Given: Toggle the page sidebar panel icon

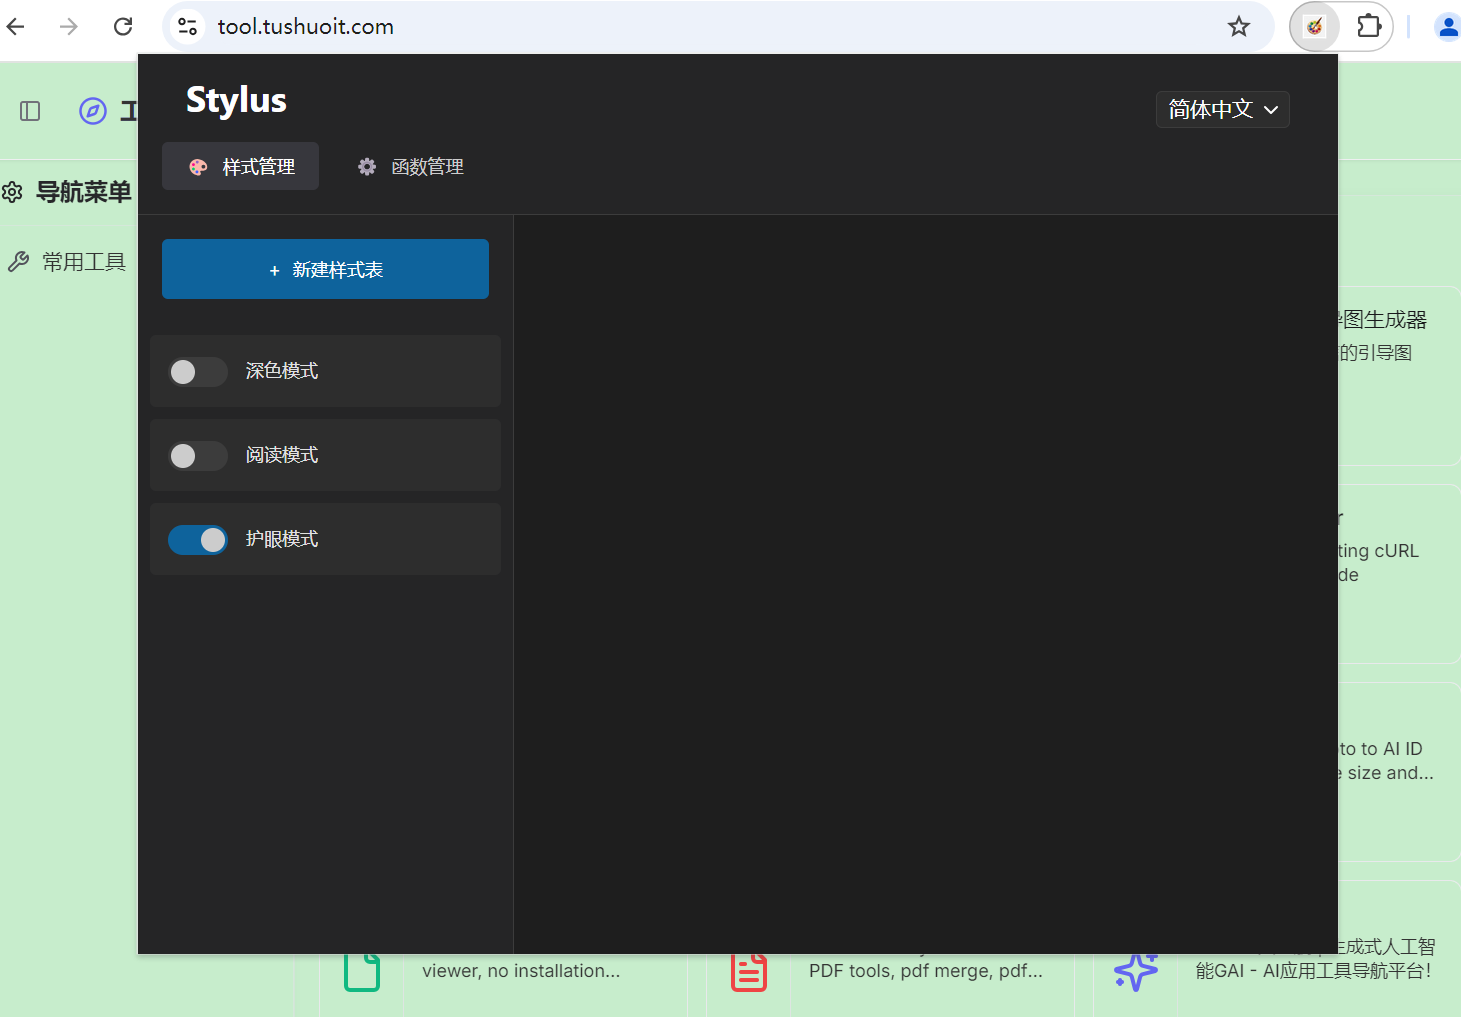Looking at the screenshot, I should point(30,111).
